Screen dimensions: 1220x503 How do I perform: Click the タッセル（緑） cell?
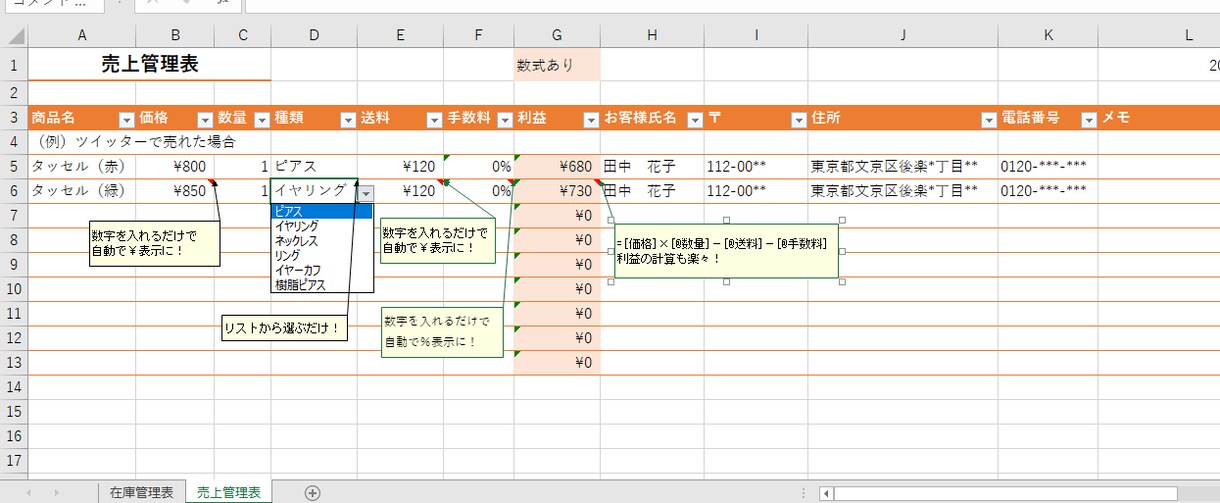coord(82,191)
